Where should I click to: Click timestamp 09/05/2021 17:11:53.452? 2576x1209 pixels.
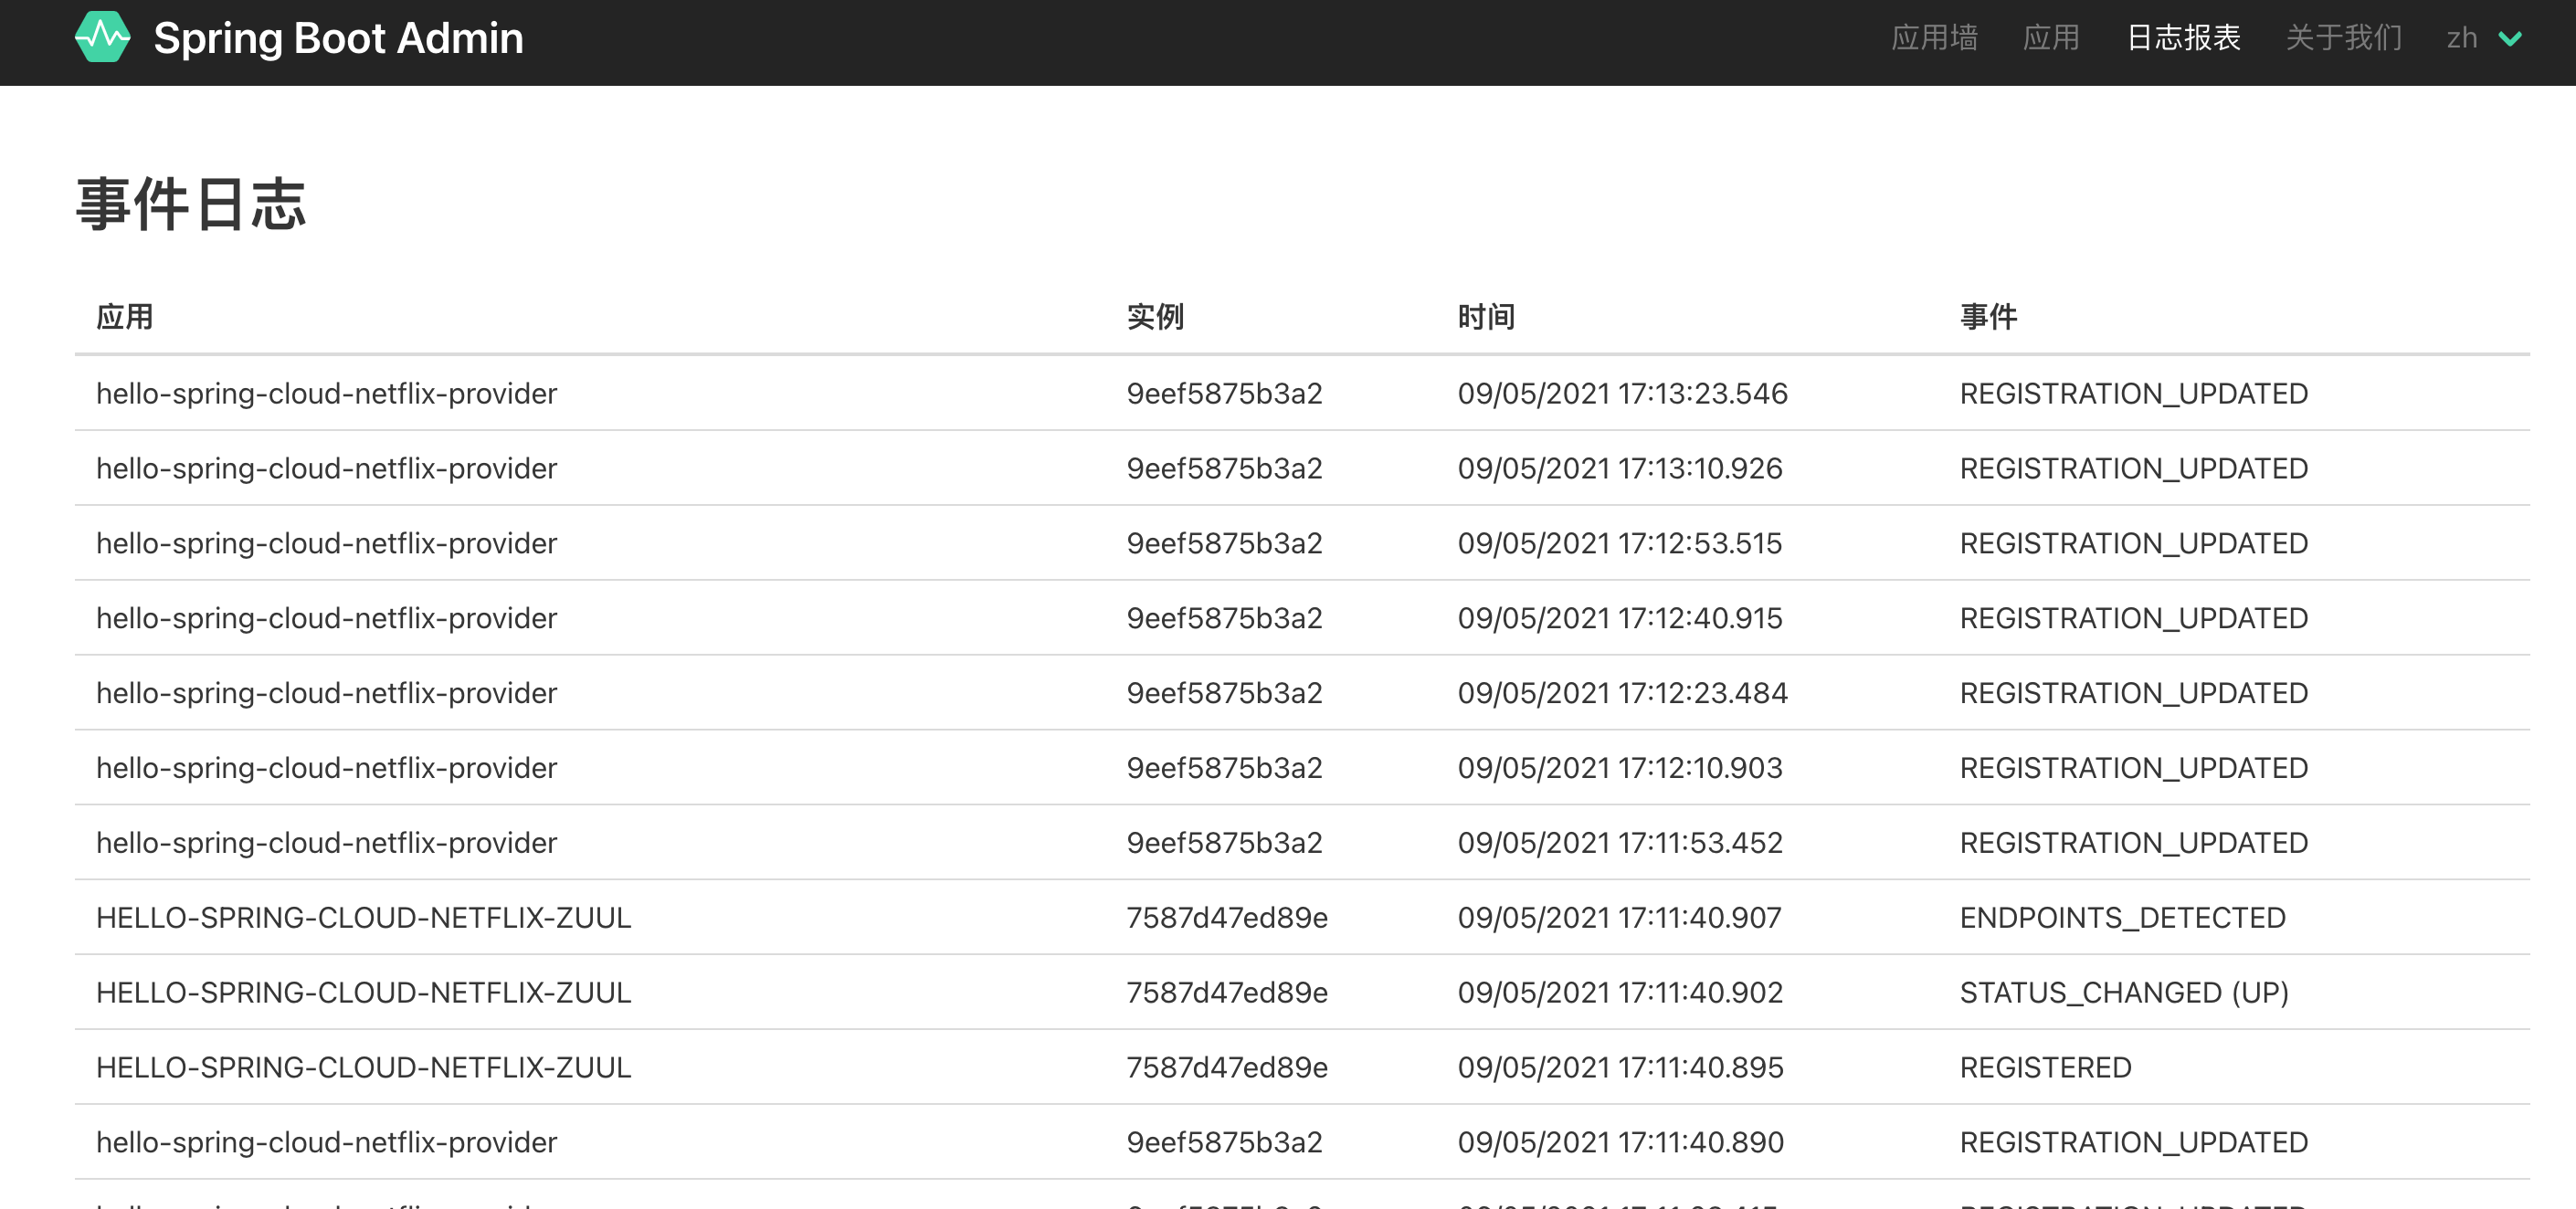(1620, 843)
